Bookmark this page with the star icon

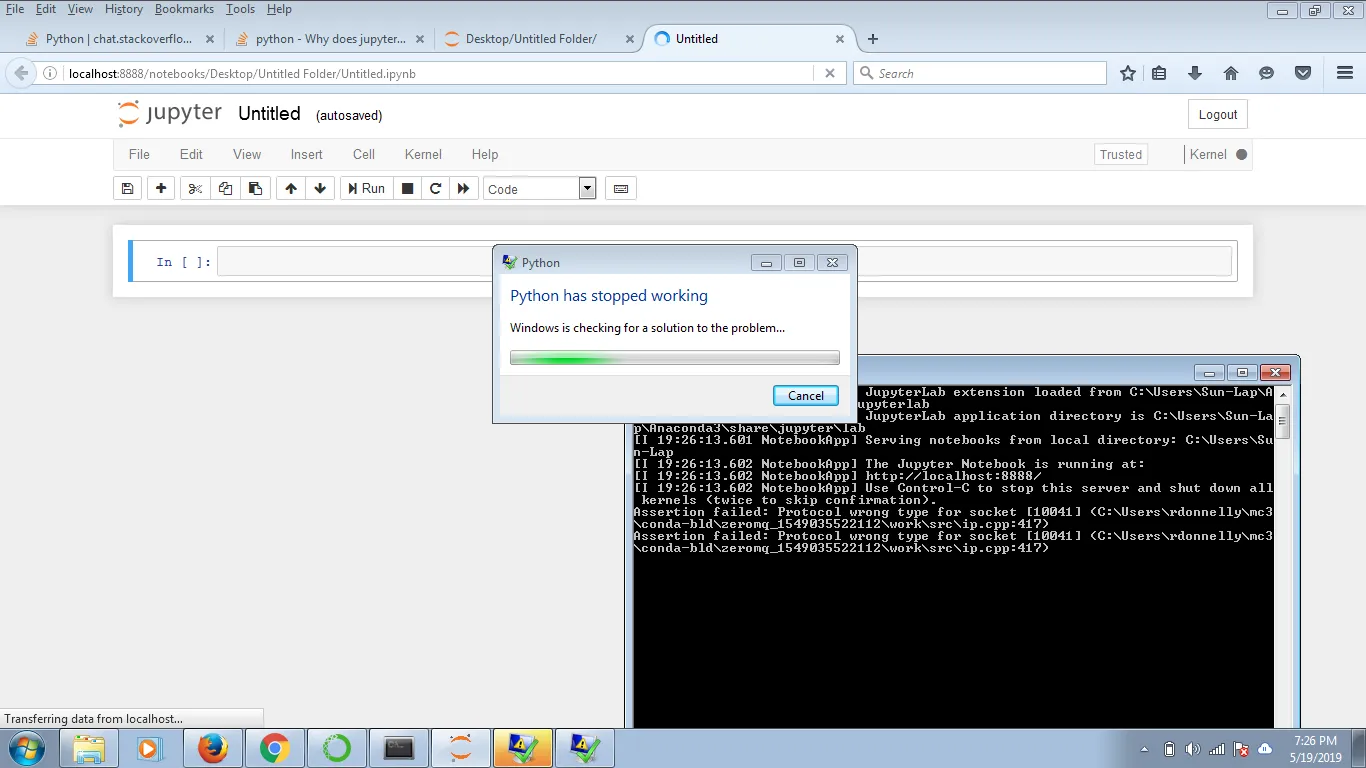pos(1128,73)
